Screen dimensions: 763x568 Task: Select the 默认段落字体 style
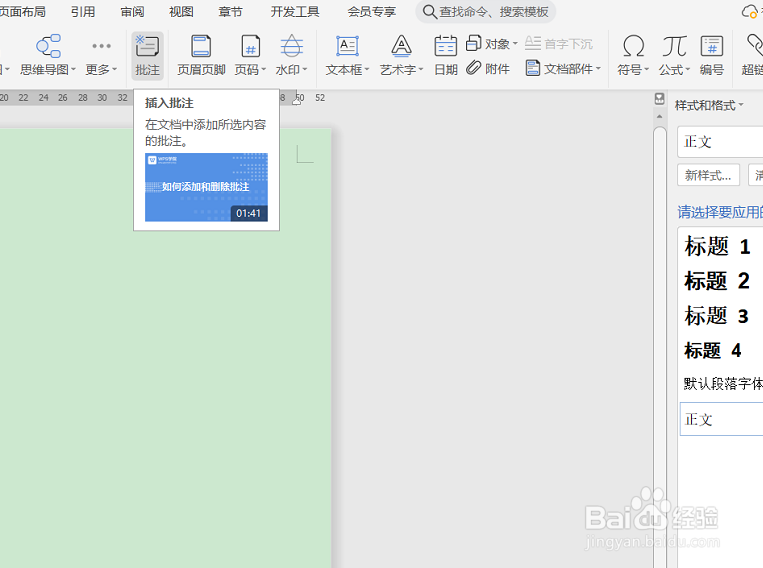coord(722,384)
